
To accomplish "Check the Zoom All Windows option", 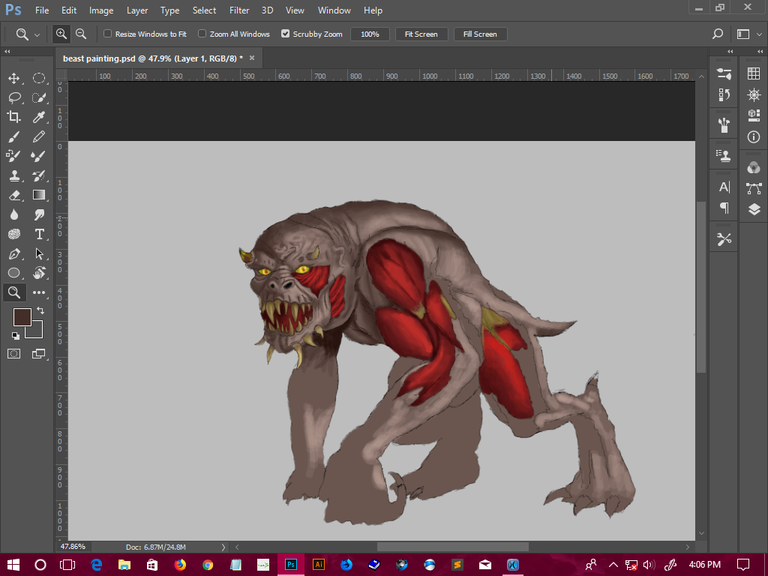I will coord(202,34).
